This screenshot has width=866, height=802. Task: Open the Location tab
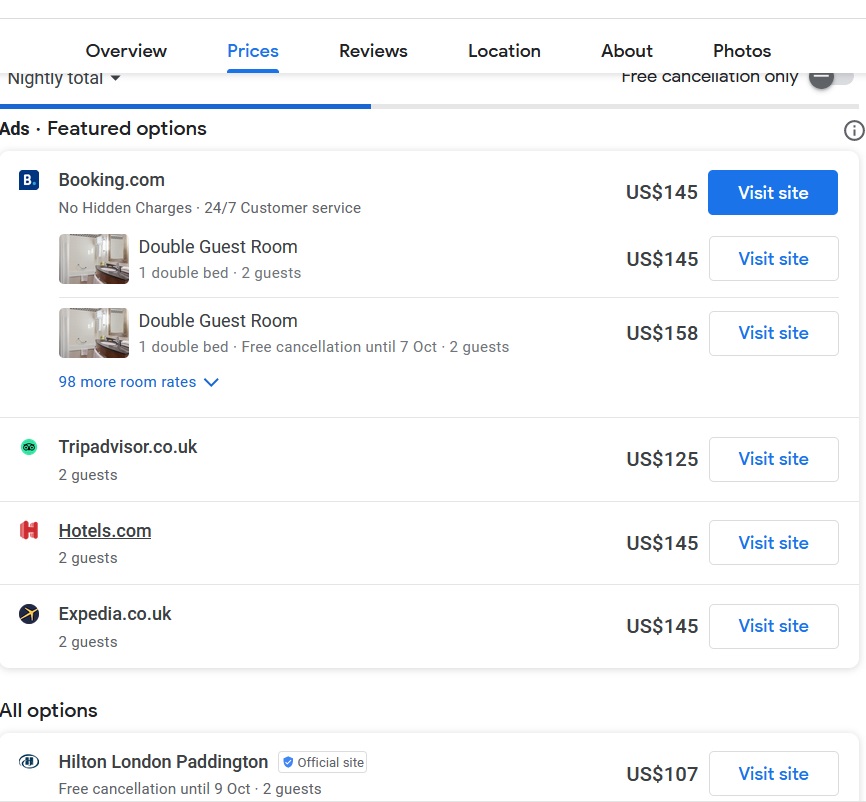click(x=504, y=51)
